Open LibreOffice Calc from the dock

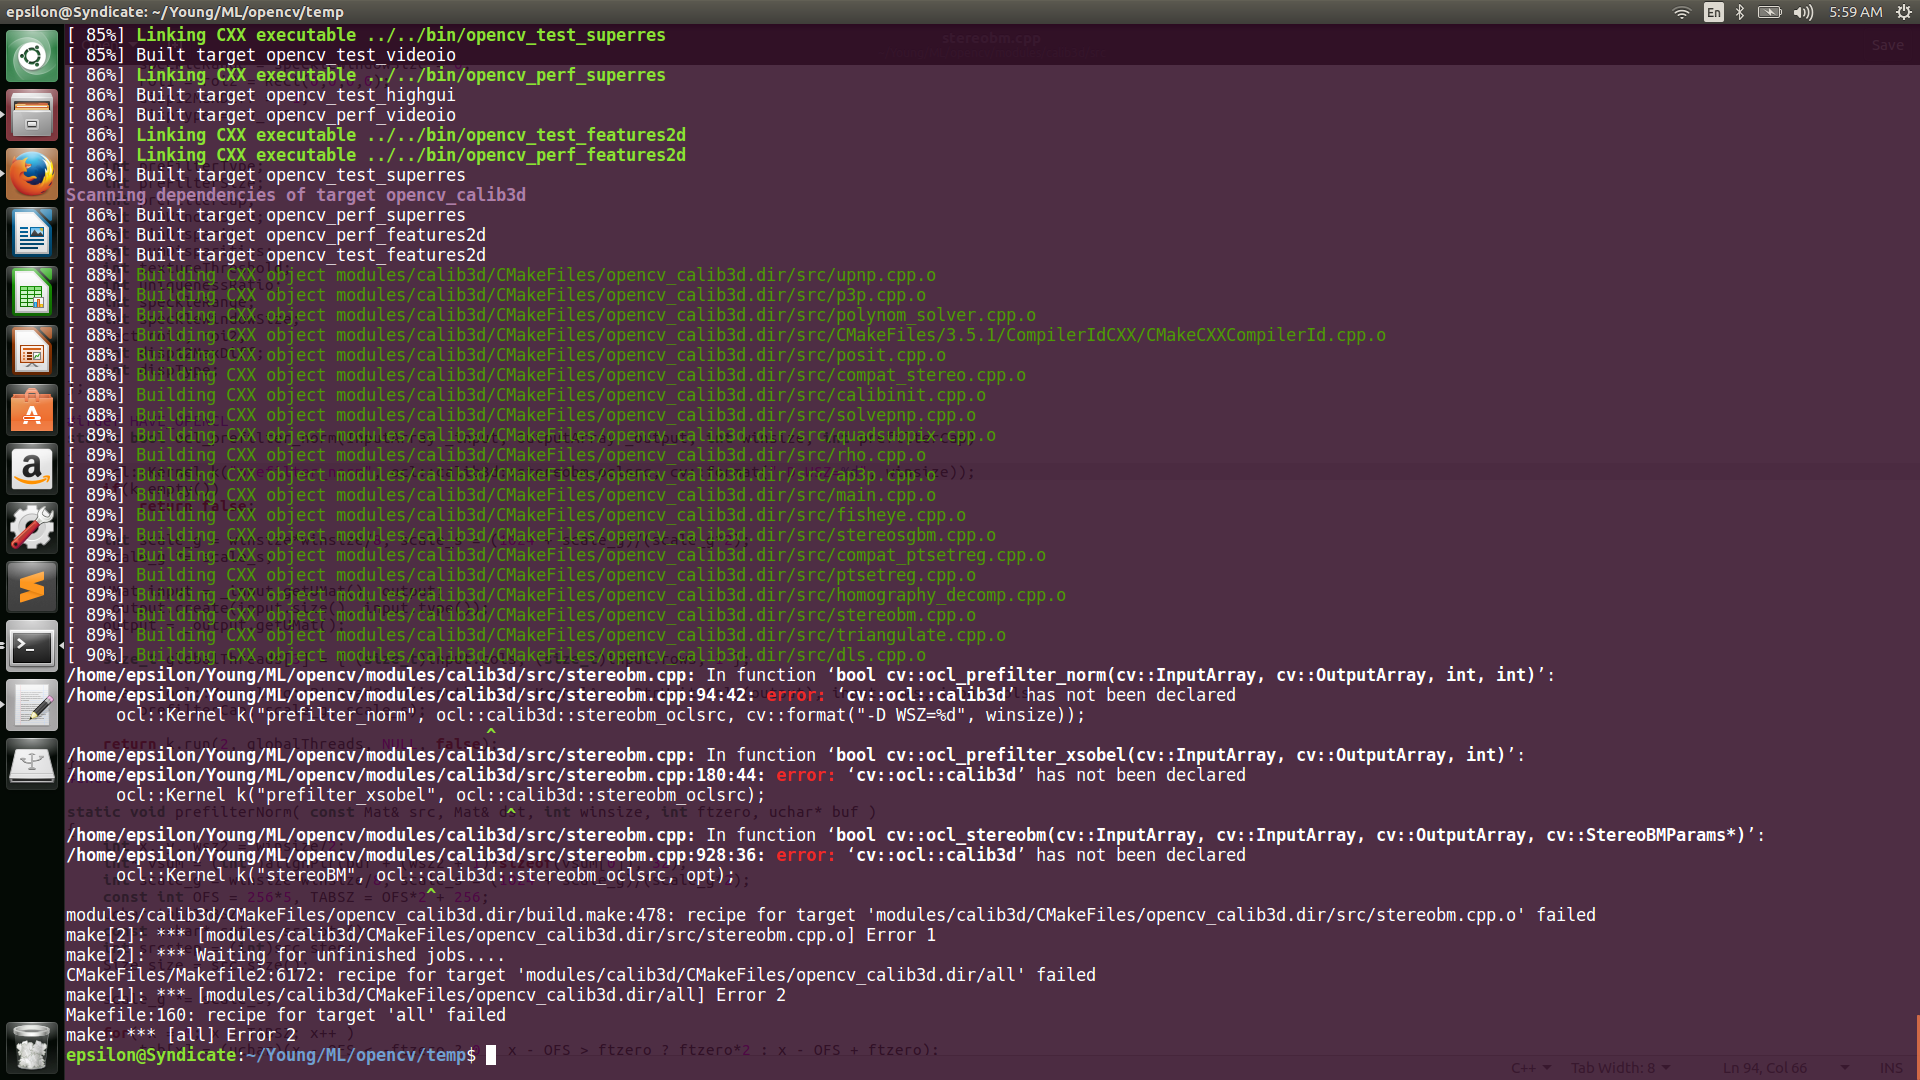[32, 292]
